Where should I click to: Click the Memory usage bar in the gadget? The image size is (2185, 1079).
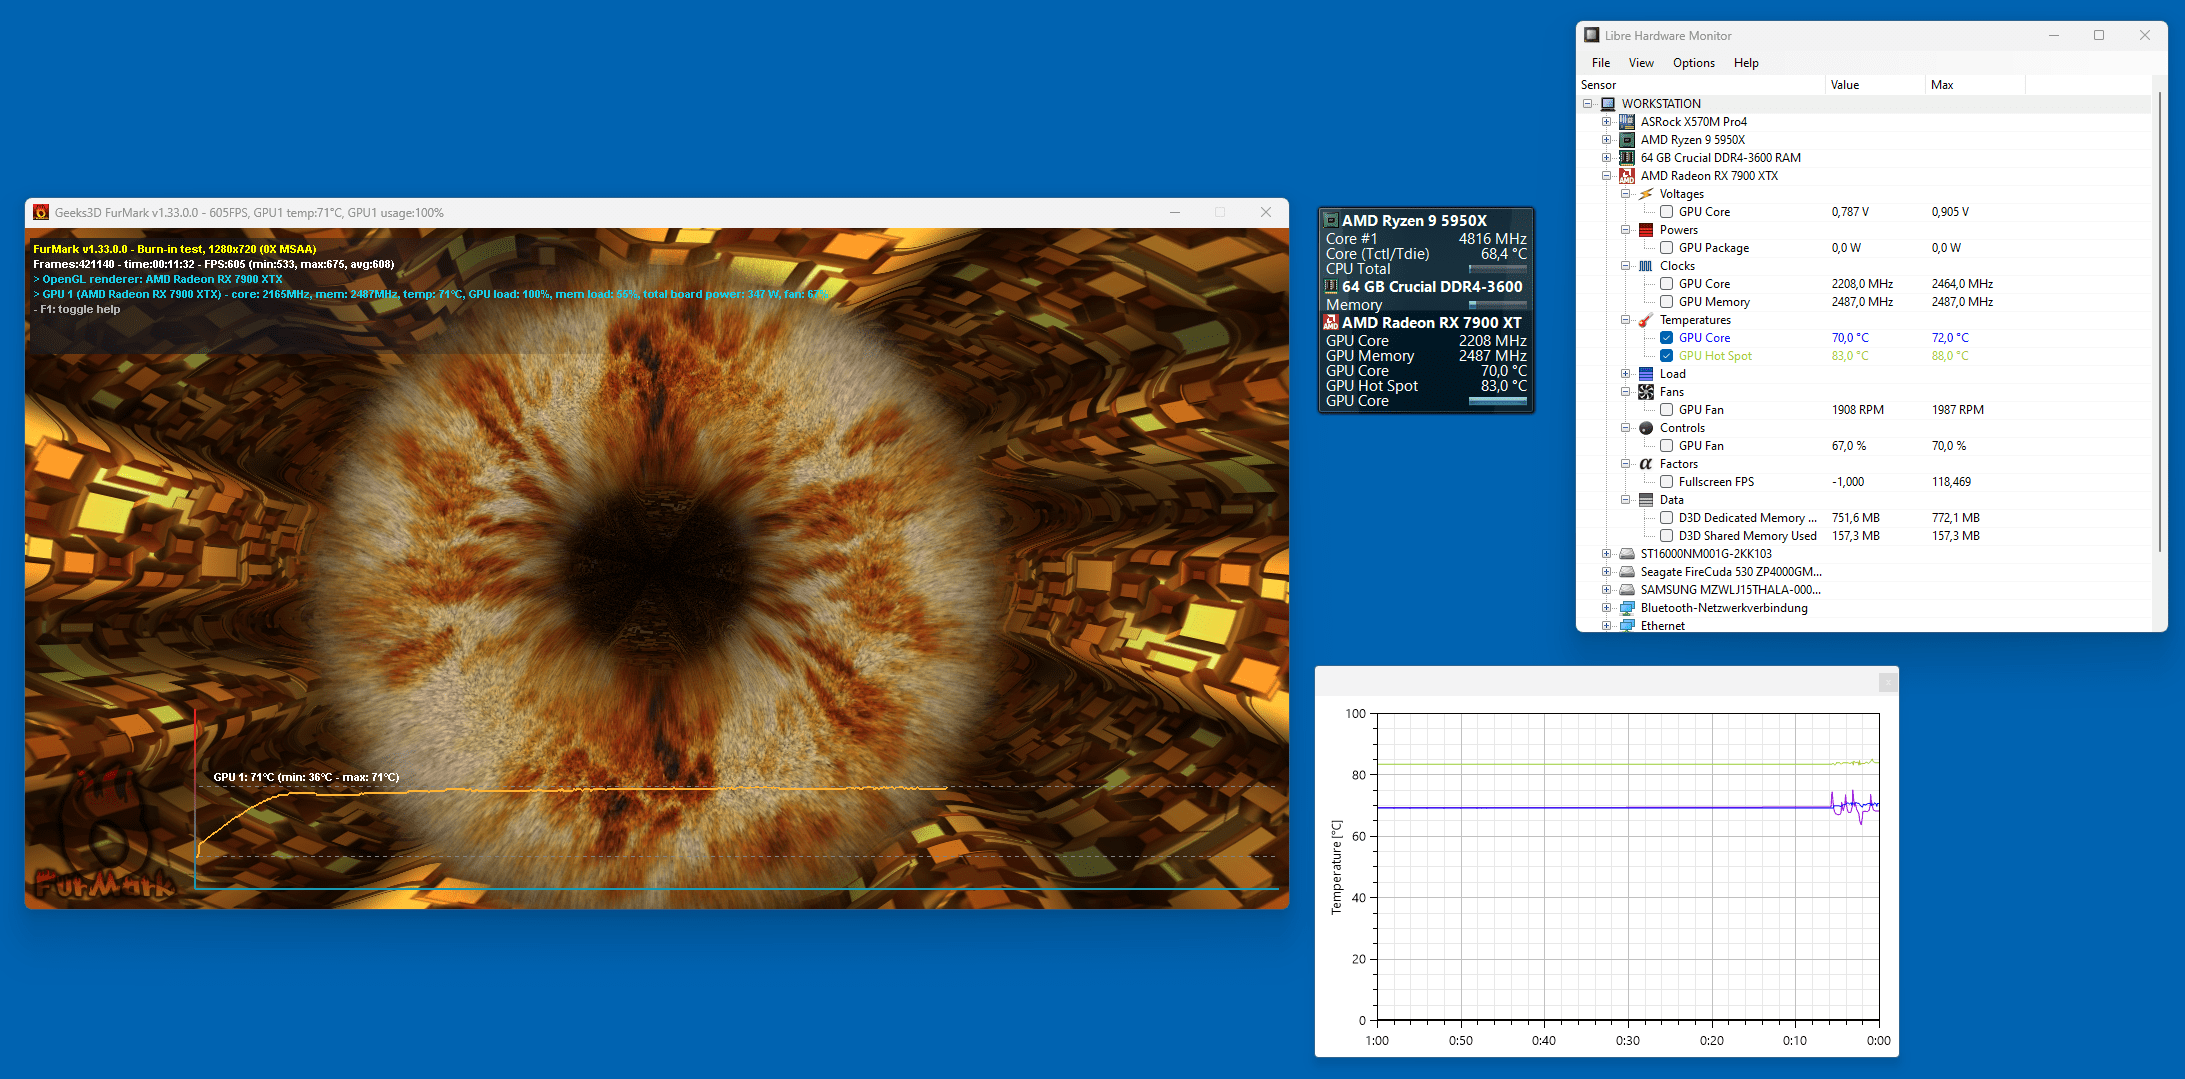(1497, 305)
